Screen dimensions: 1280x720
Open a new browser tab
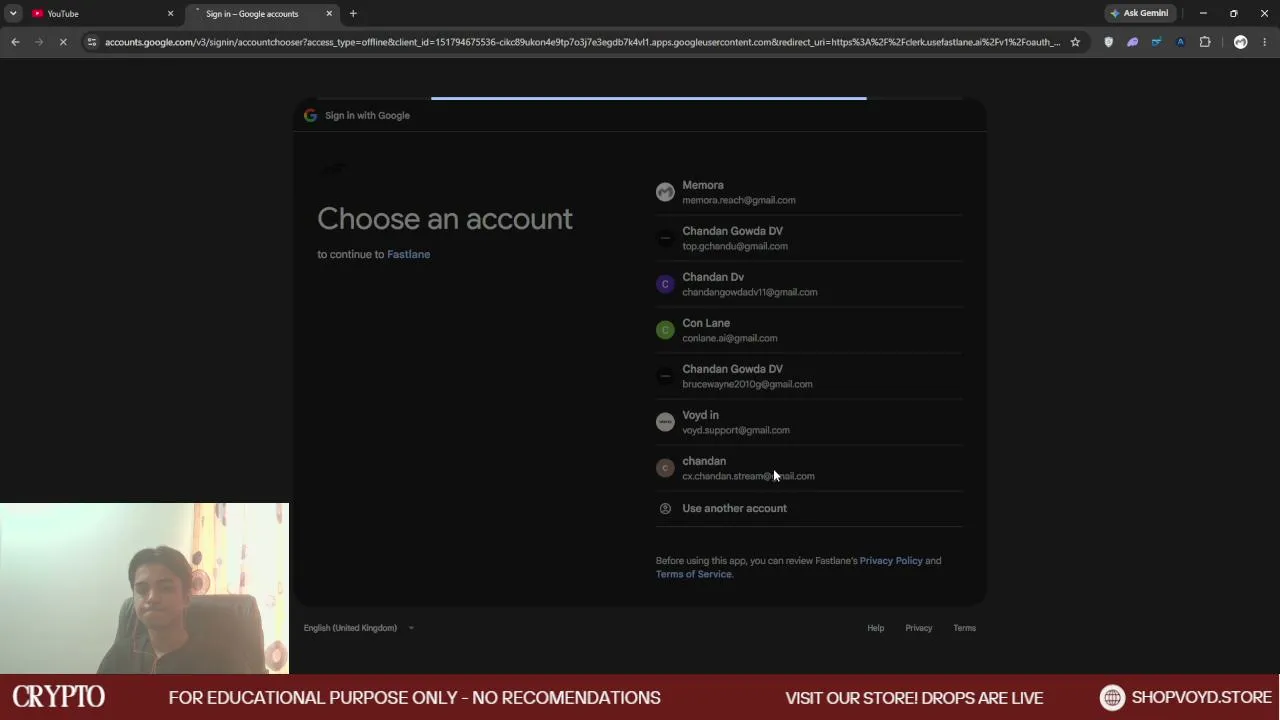click(x=353, y=14)
